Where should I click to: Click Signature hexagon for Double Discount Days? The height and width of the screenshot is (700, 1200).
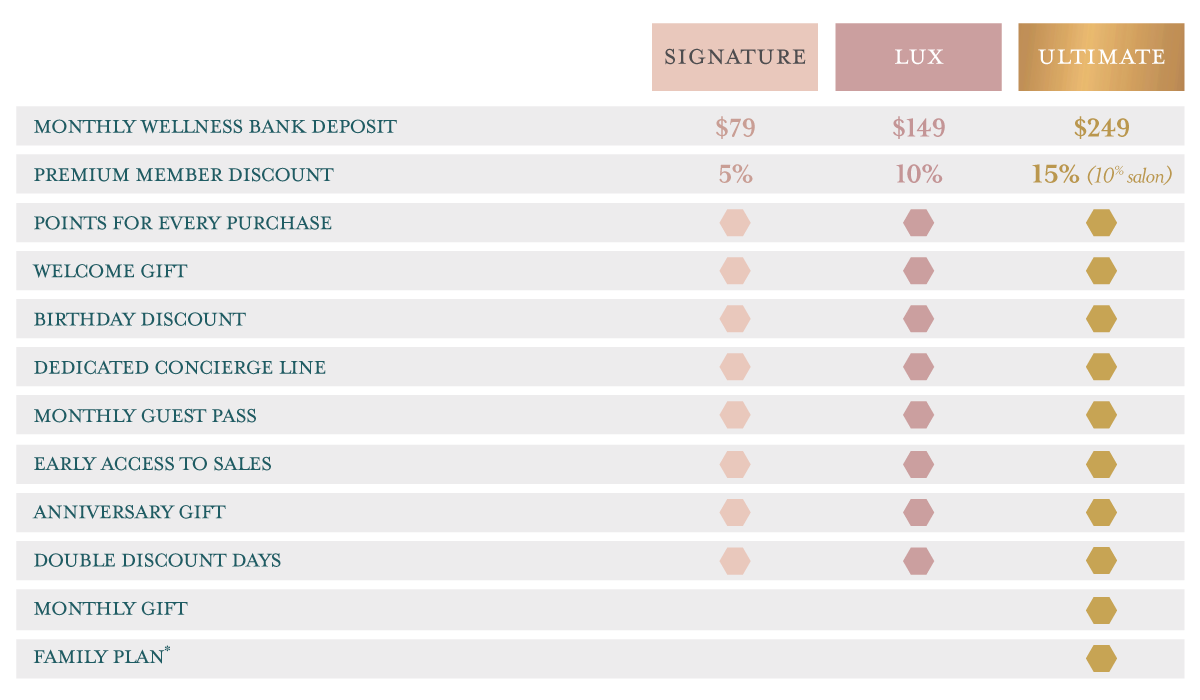point(735,561)
